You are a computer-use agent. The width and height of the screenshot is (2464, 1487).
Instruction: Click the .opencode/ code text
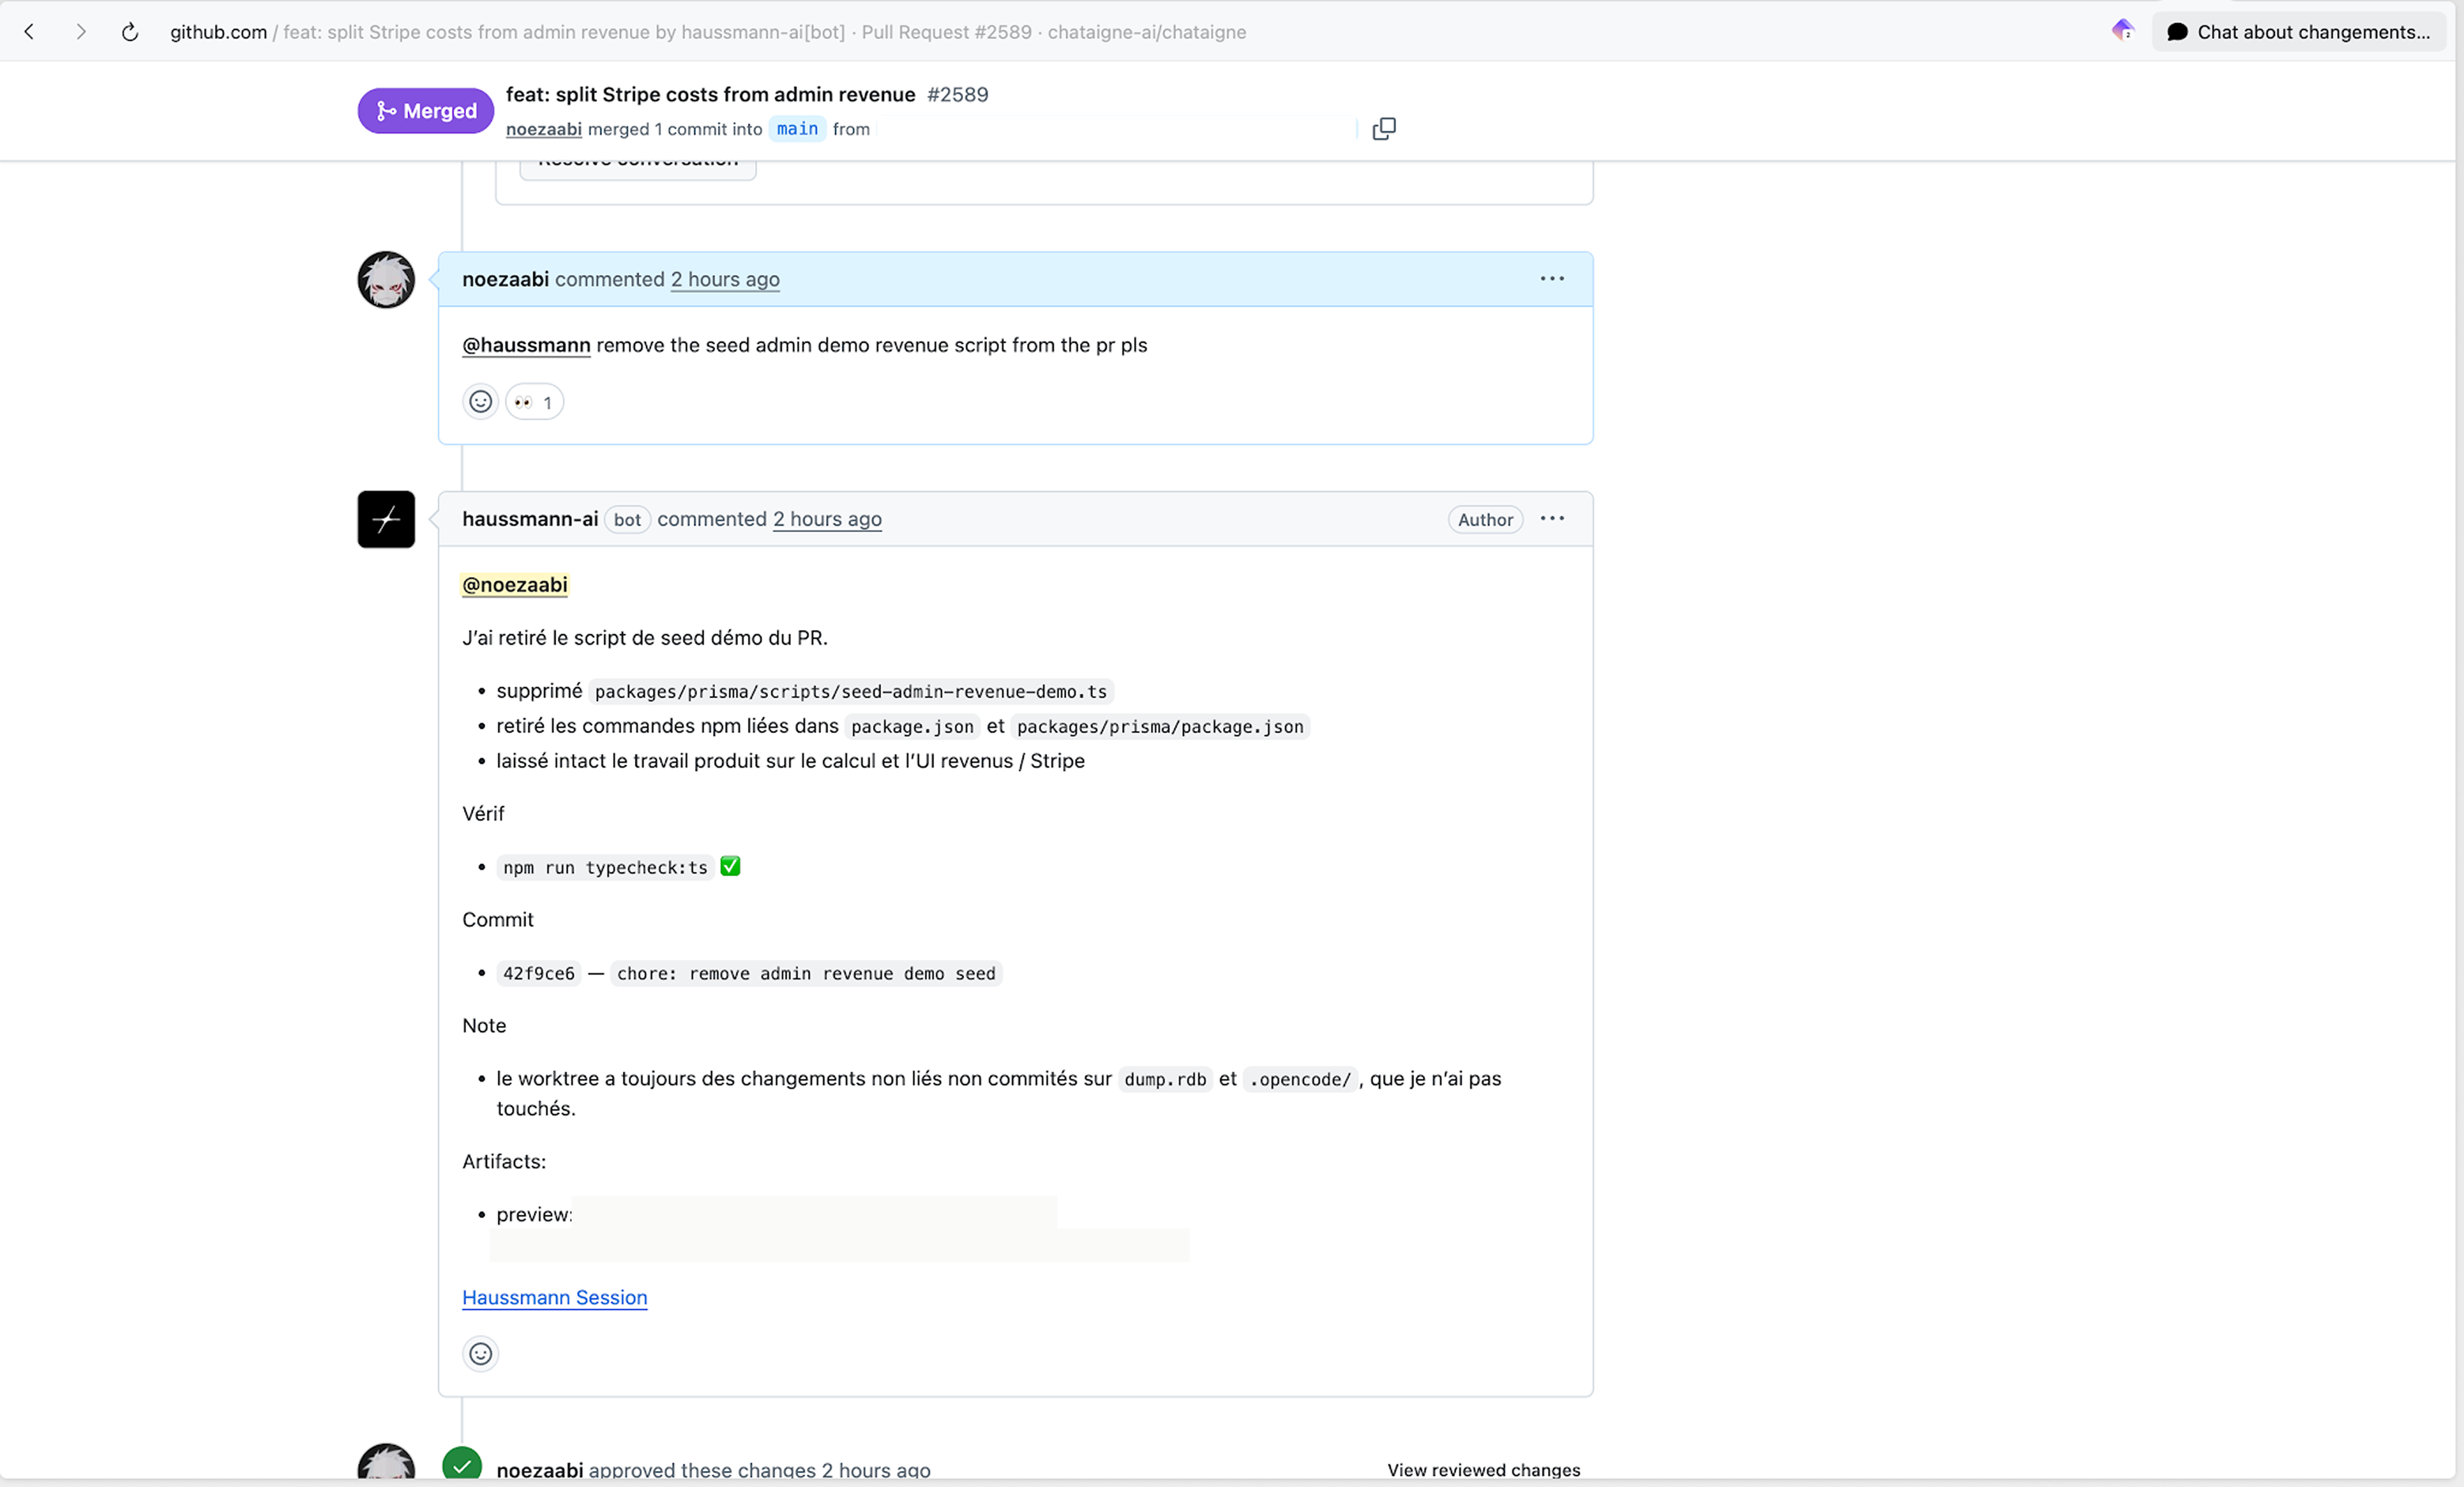click(1300, 1080)
